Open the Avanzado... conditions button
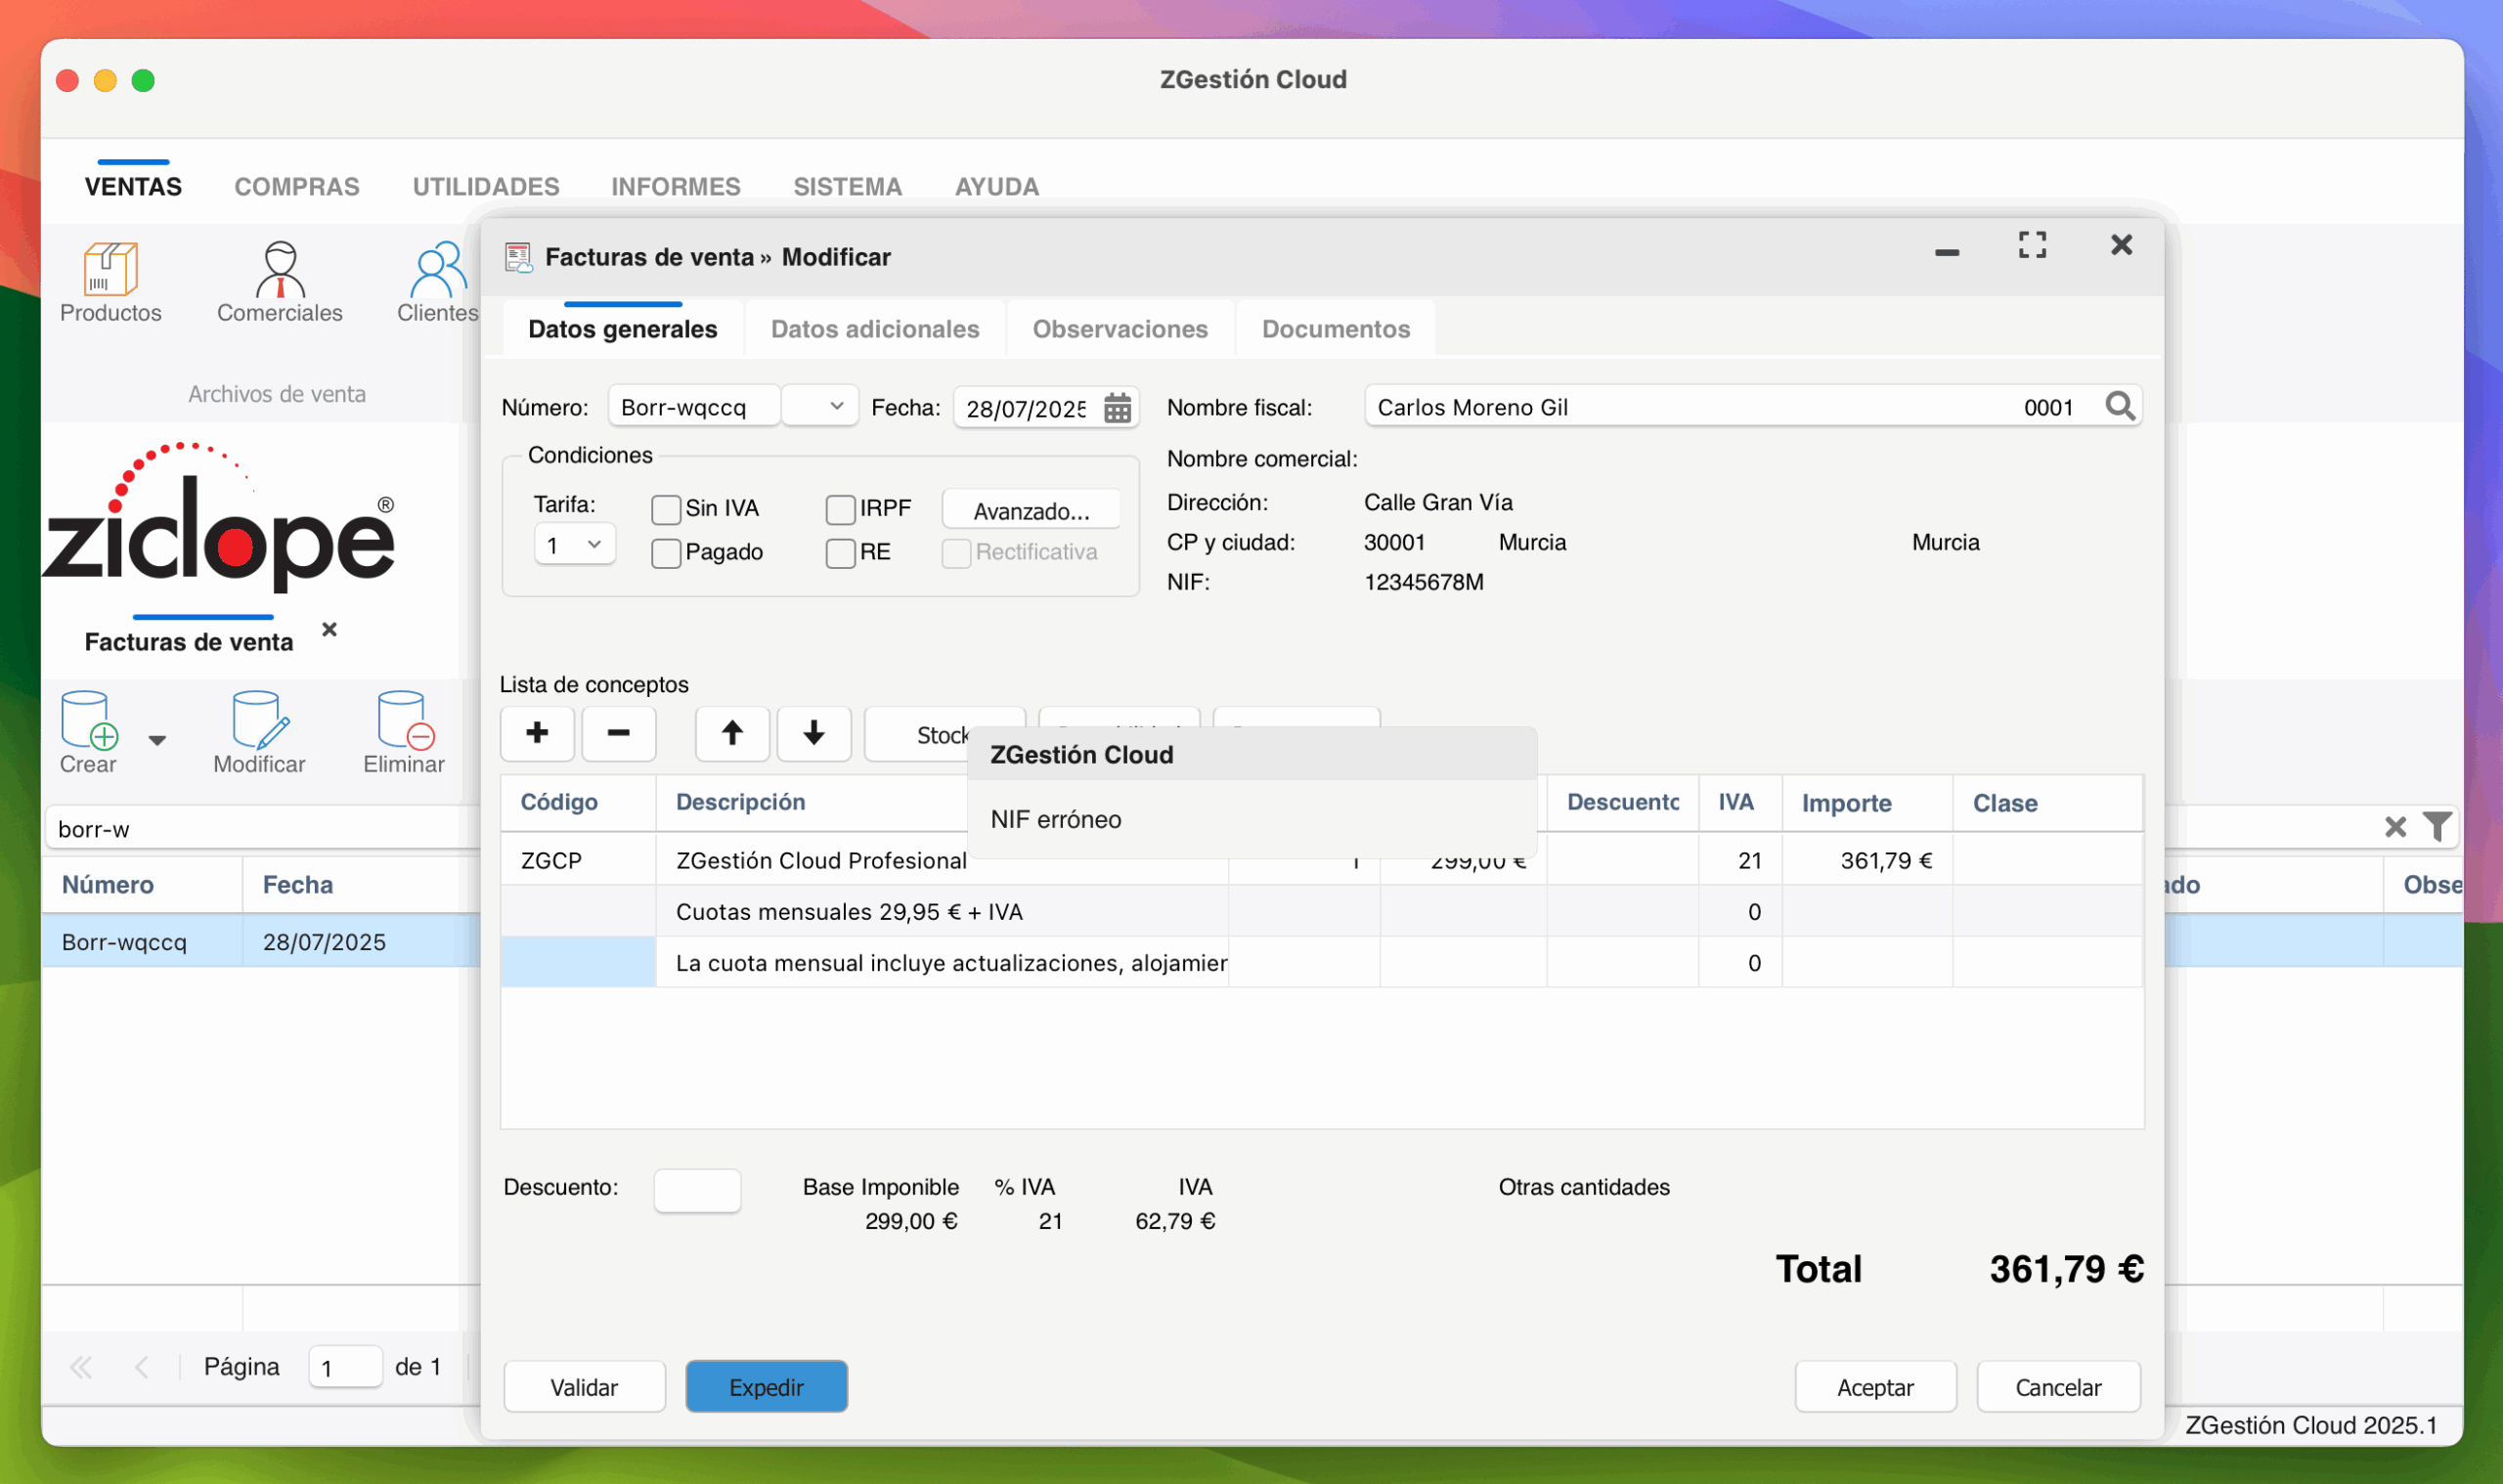The image size is (2503, 1484). click(x=1031, y=511)
